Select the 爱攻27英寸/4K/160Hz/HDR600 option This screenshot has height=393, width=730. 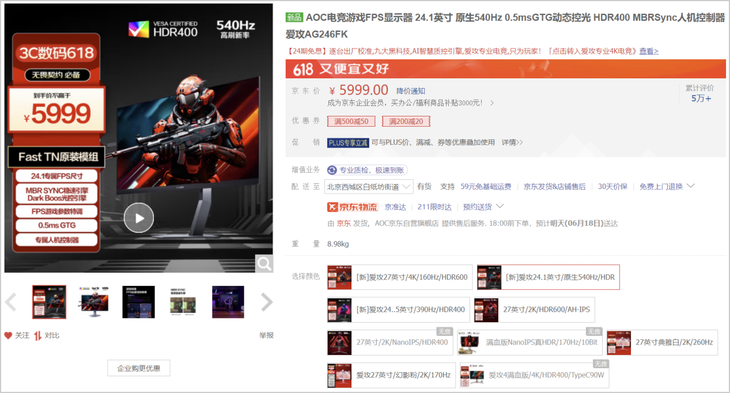[399, 277]
